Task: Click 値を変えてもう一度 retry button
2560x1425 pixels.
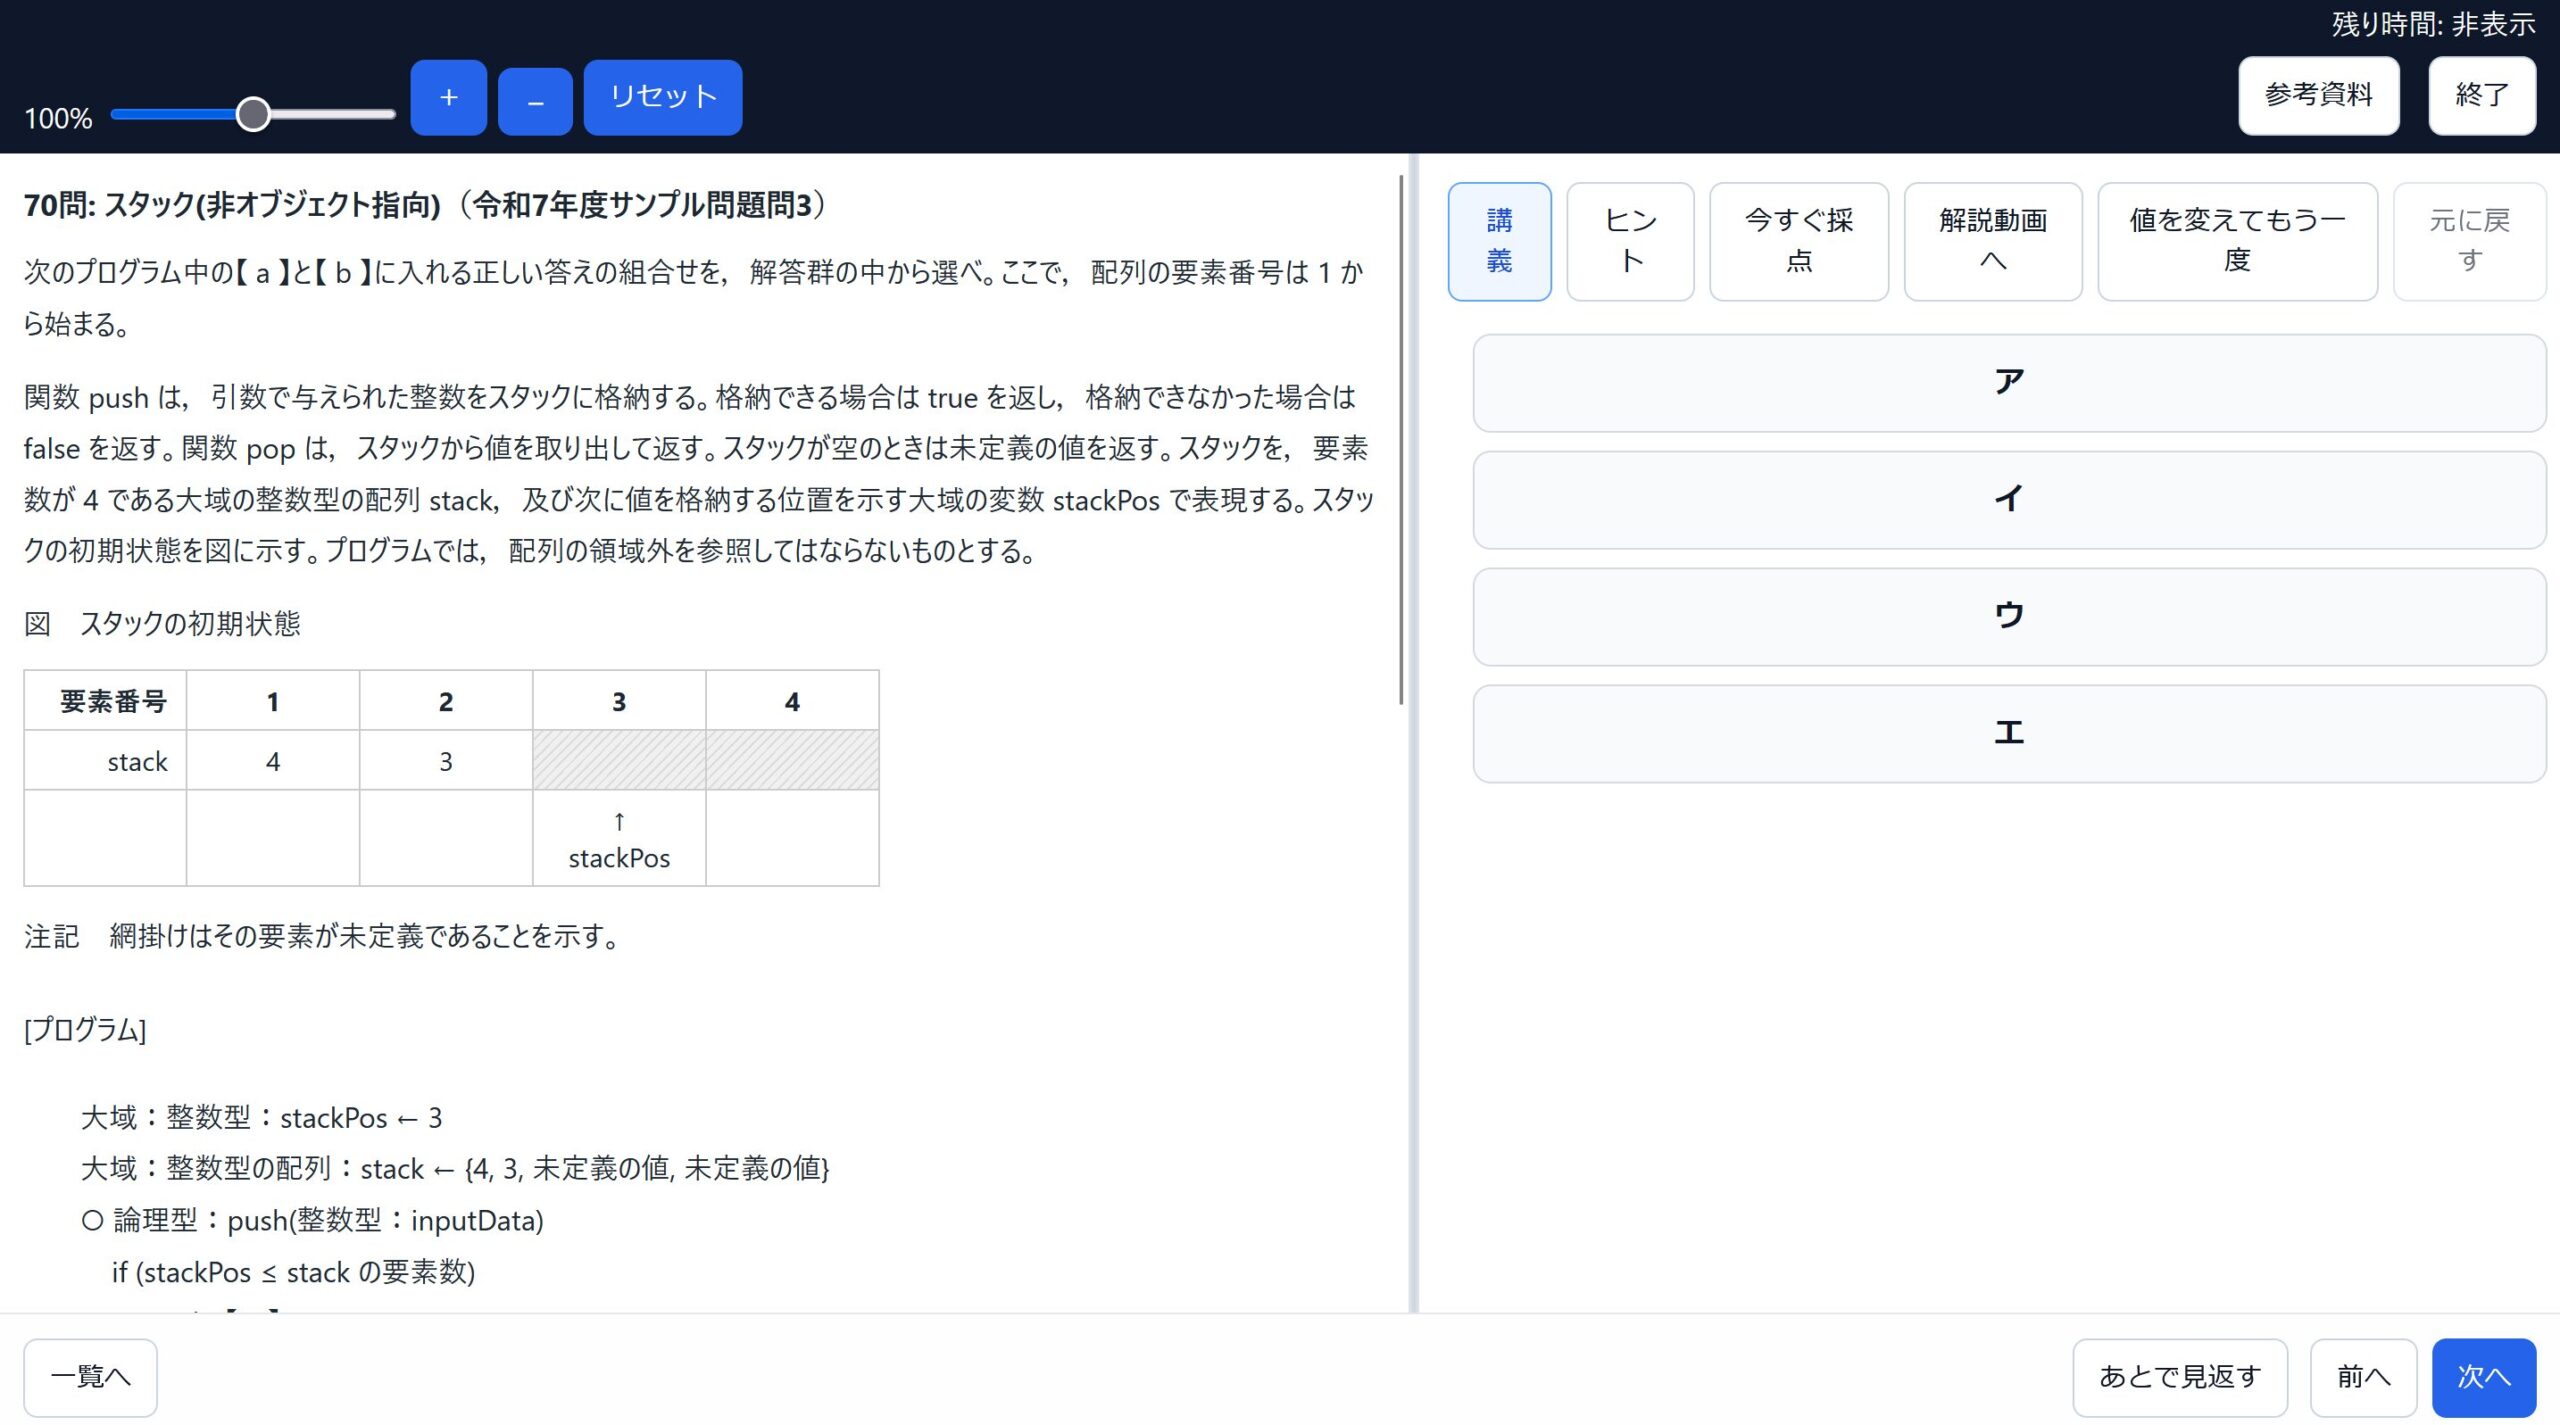Action: (x=2237, y=241)
